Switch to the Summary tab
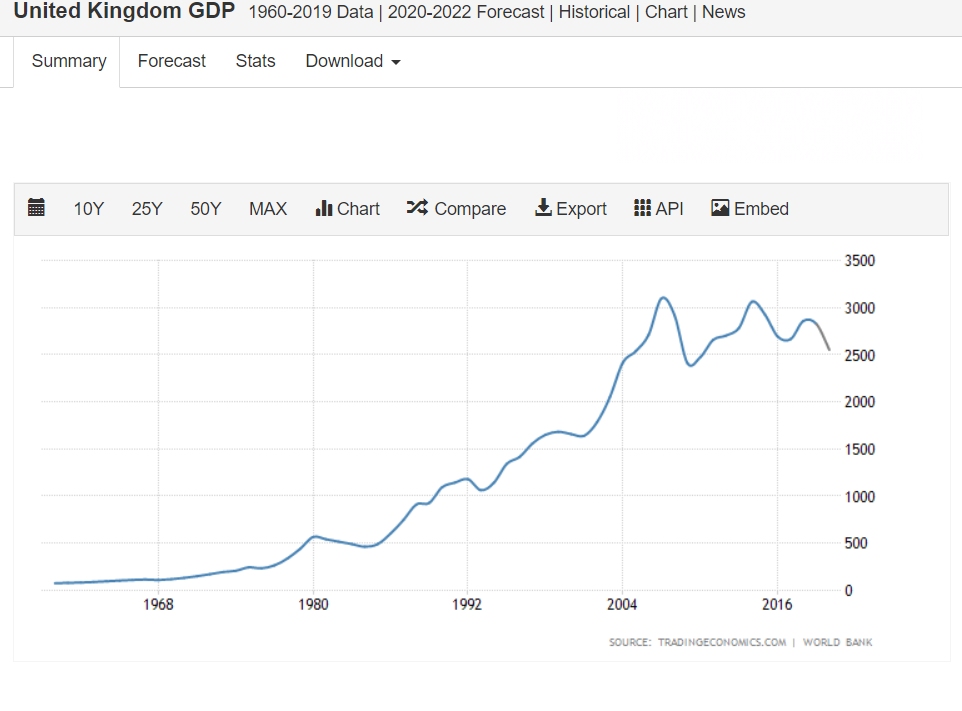Viewport: 962px width, 711px height. [69, 61]
